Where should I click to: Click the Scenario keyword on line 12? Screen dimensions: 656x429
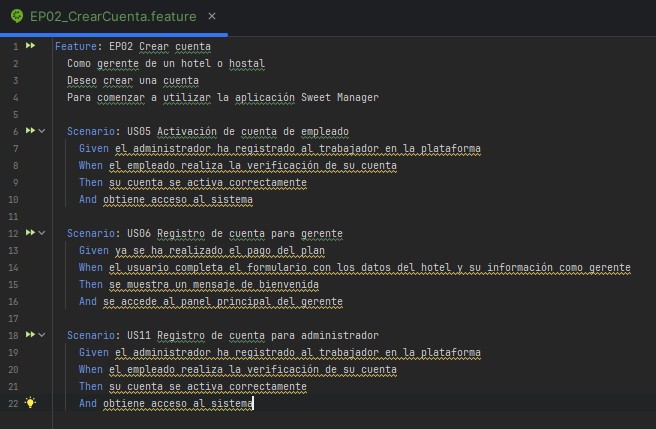point(91,234)
